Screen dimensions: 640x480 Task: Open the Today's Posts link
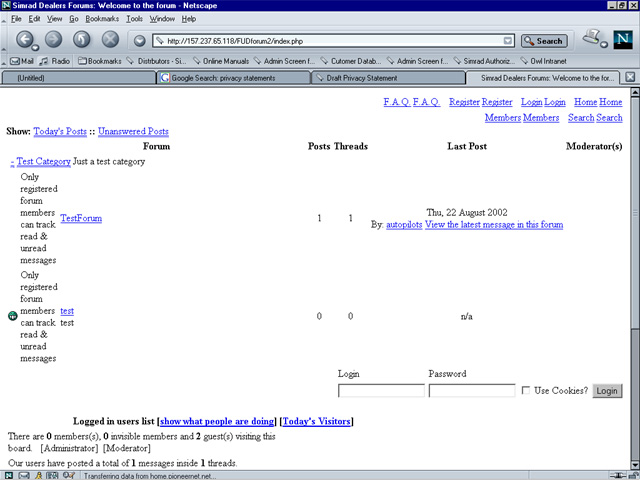60,131
